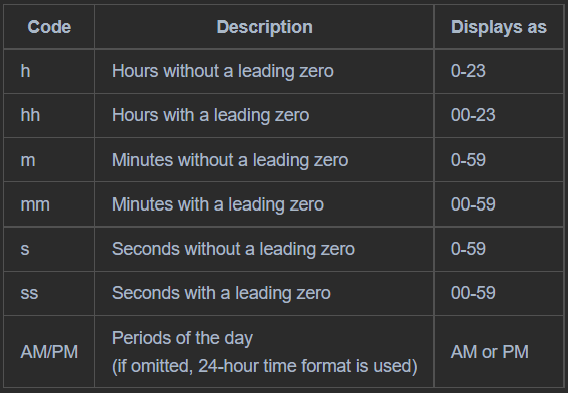Select the hh code cell
Screen dimensions: 568x393
click(x=30, y=115)
